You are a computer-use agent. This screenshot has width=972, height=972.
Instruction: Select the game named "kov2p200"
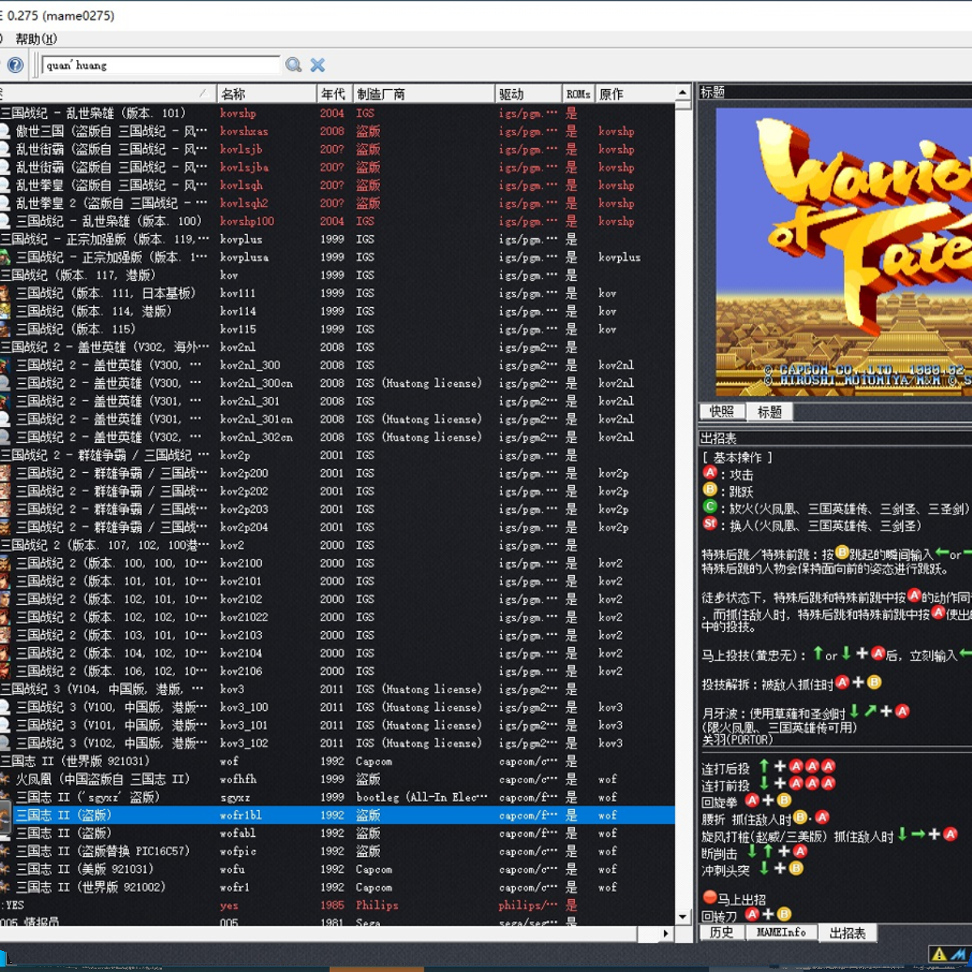point(244,473)
